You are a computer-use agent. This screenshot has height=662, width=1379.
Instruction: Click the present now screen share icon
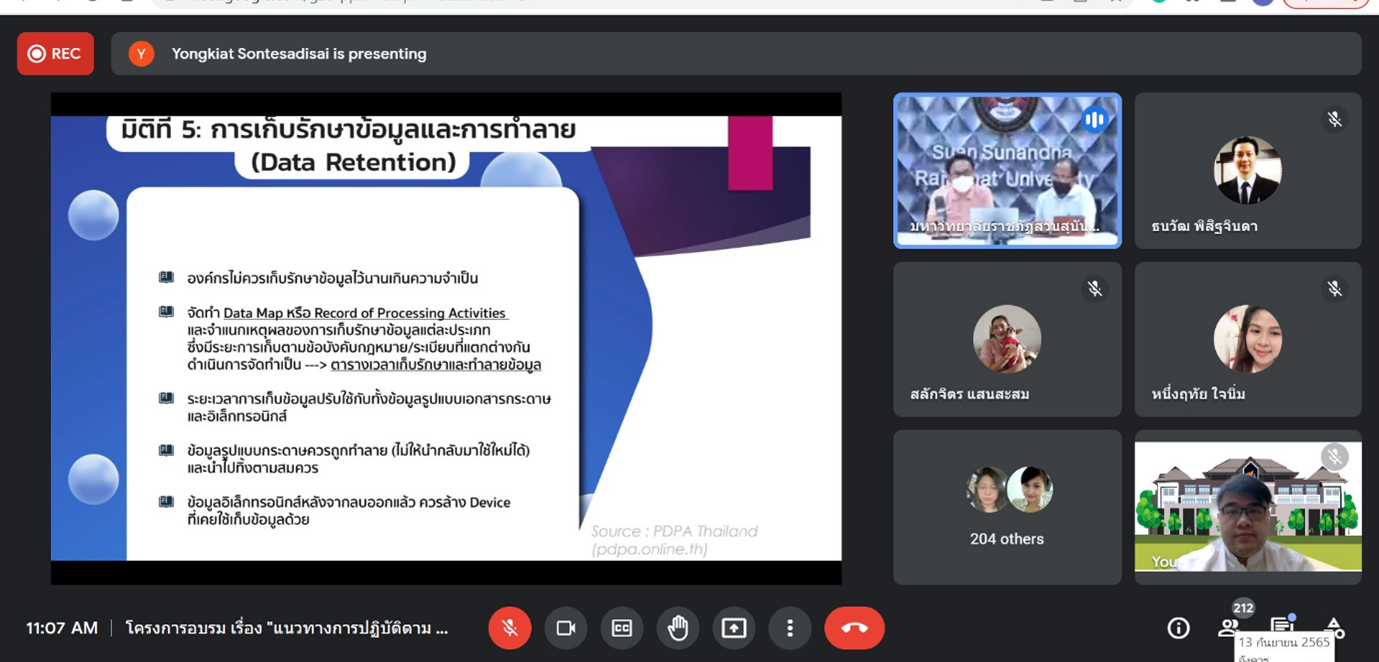point(734,628)
